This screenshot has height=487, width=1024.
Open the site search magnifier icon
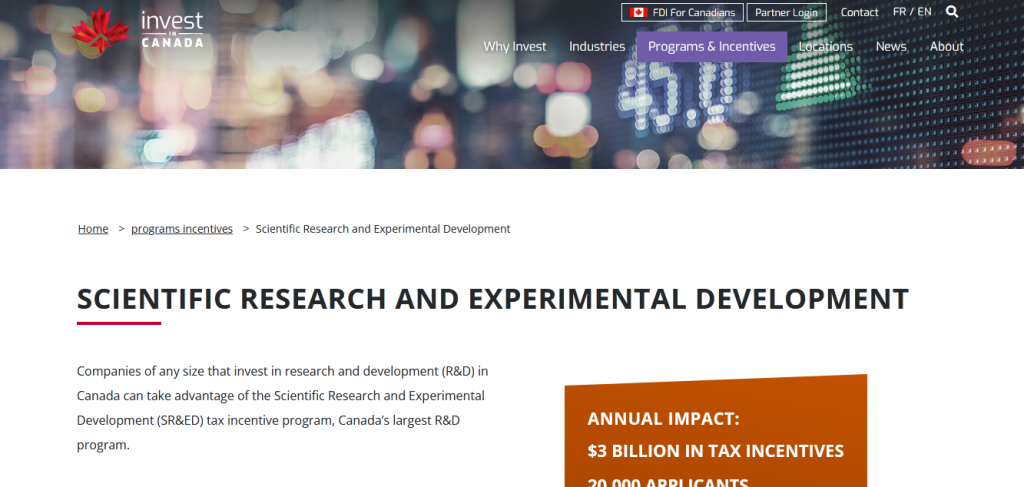952,12
